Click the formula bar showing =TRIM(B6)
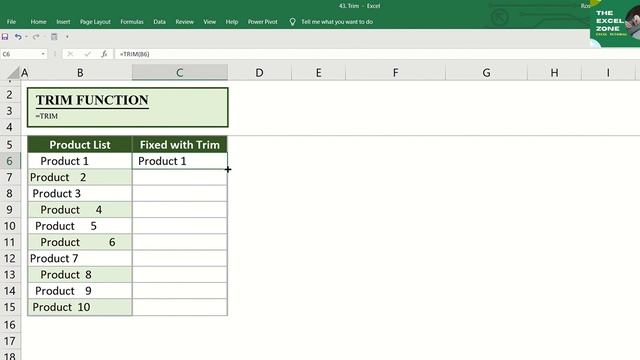640x360 pixels. 377,54
